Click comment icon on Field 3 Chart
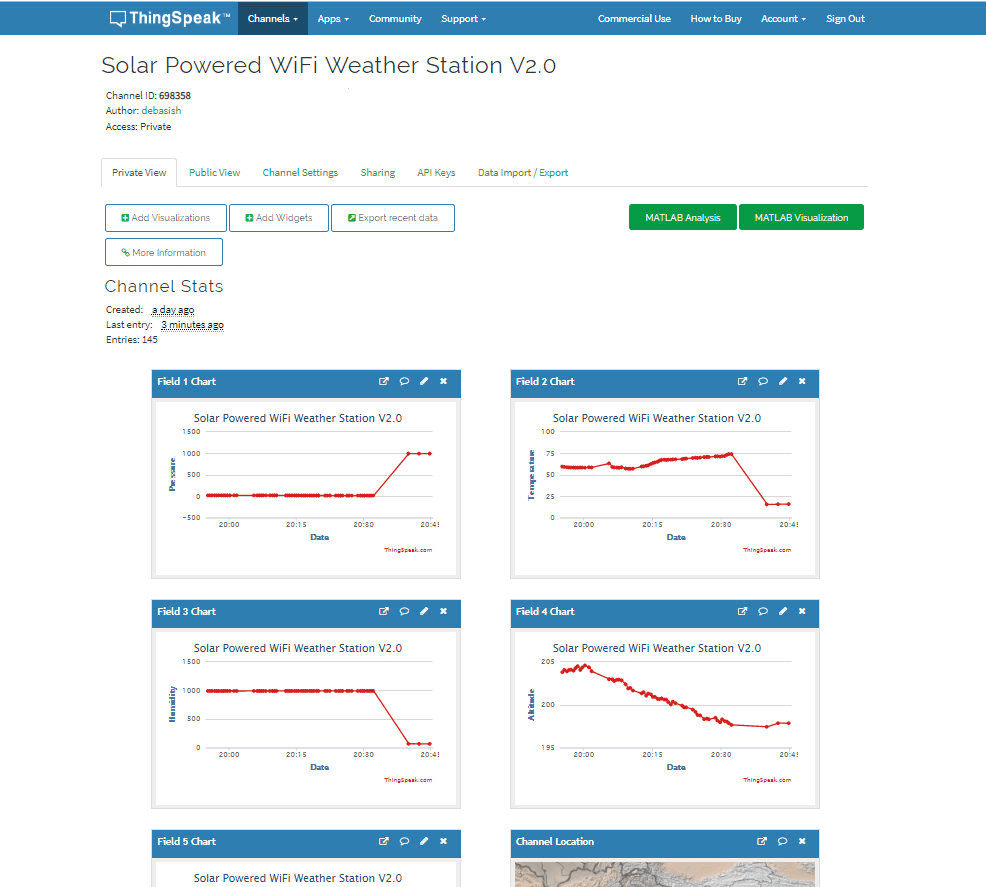This screenshot has height=887, width=986. [404, 611]
